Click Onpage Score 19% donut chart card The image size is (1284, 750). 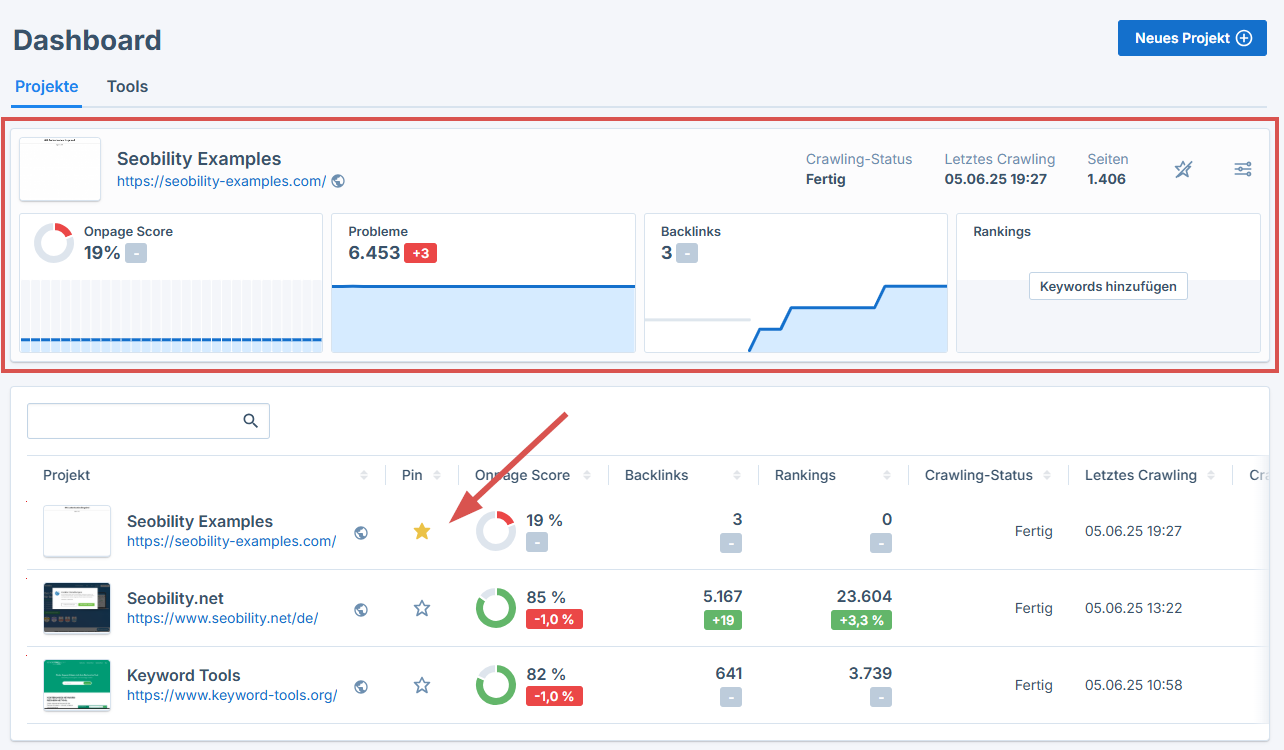click(171, 283)
